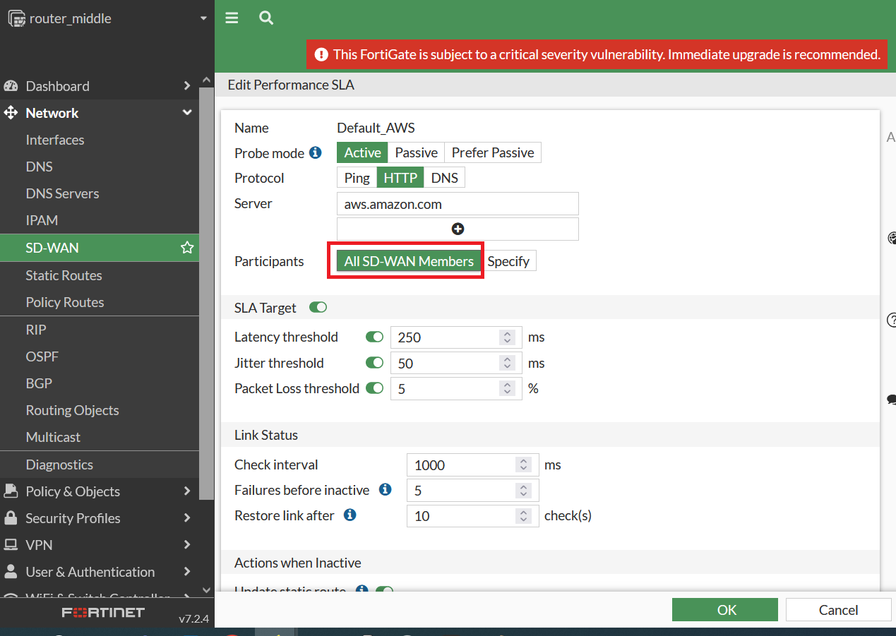Select the Ping protocol option
This screenshot has height=636, width=896.
point(357,178)
